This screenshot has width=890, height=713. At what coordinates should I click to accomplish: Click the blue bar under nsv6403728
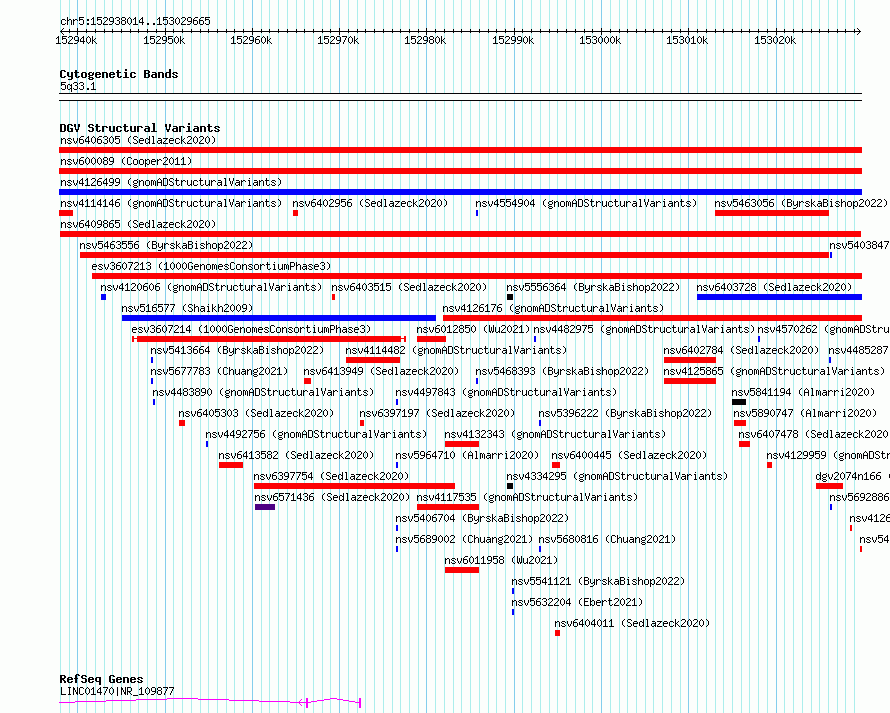pyautogui.click(x=779, y=297)
